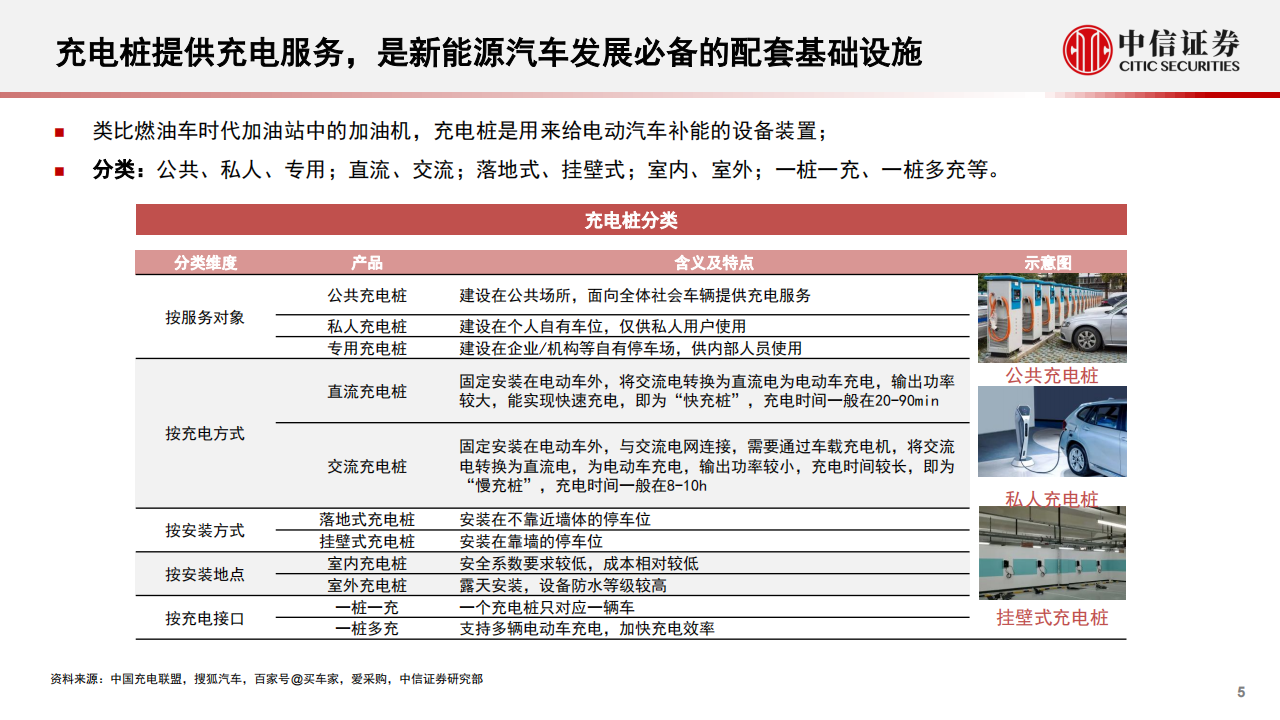Click the page number 5
1280x720 pixels.
pyautogui.click(x=1241, y=693)
